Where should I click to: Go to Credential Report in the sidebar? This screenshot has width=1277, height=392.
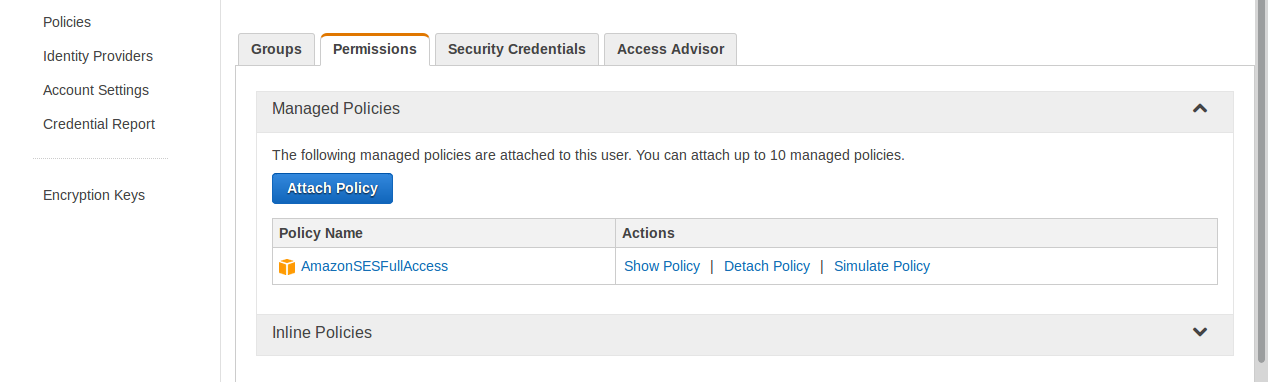click(99, 124)
